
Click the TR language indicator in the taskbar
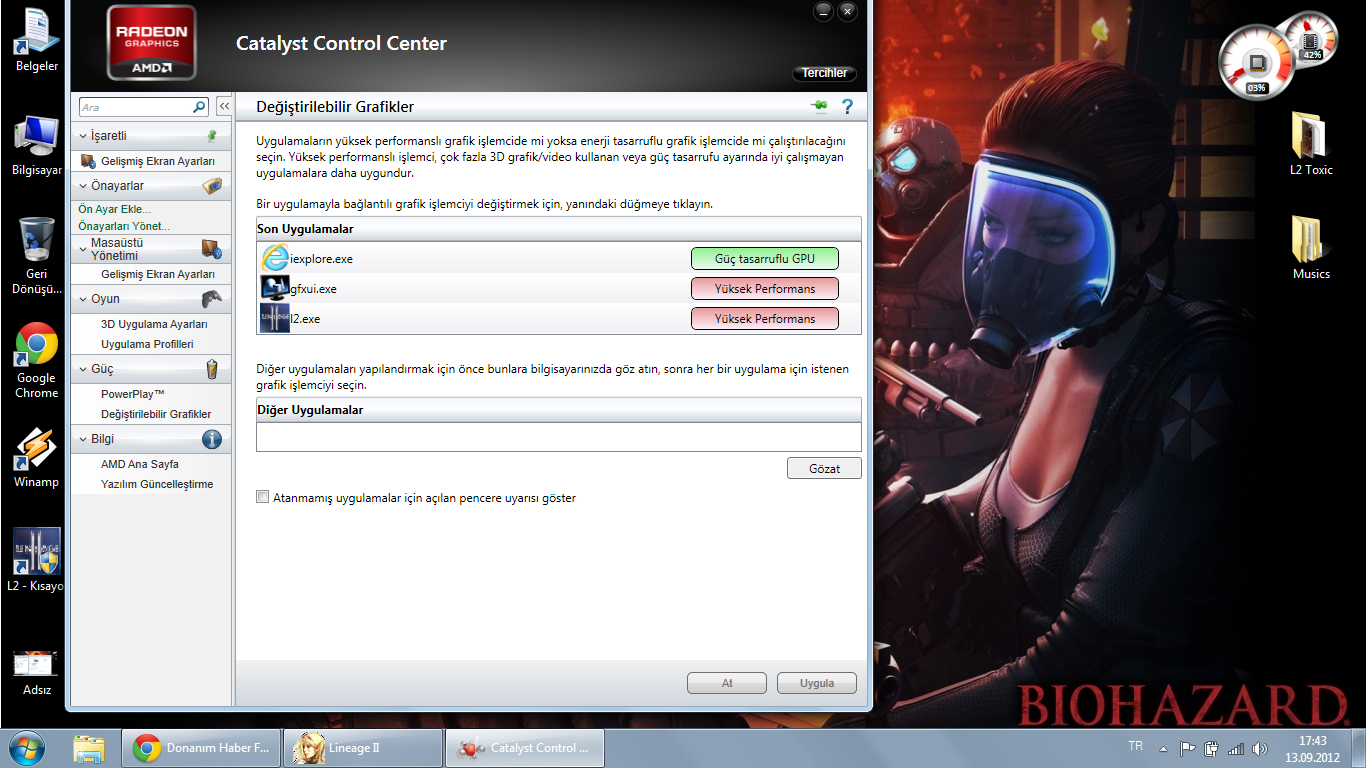point(1135,746)
